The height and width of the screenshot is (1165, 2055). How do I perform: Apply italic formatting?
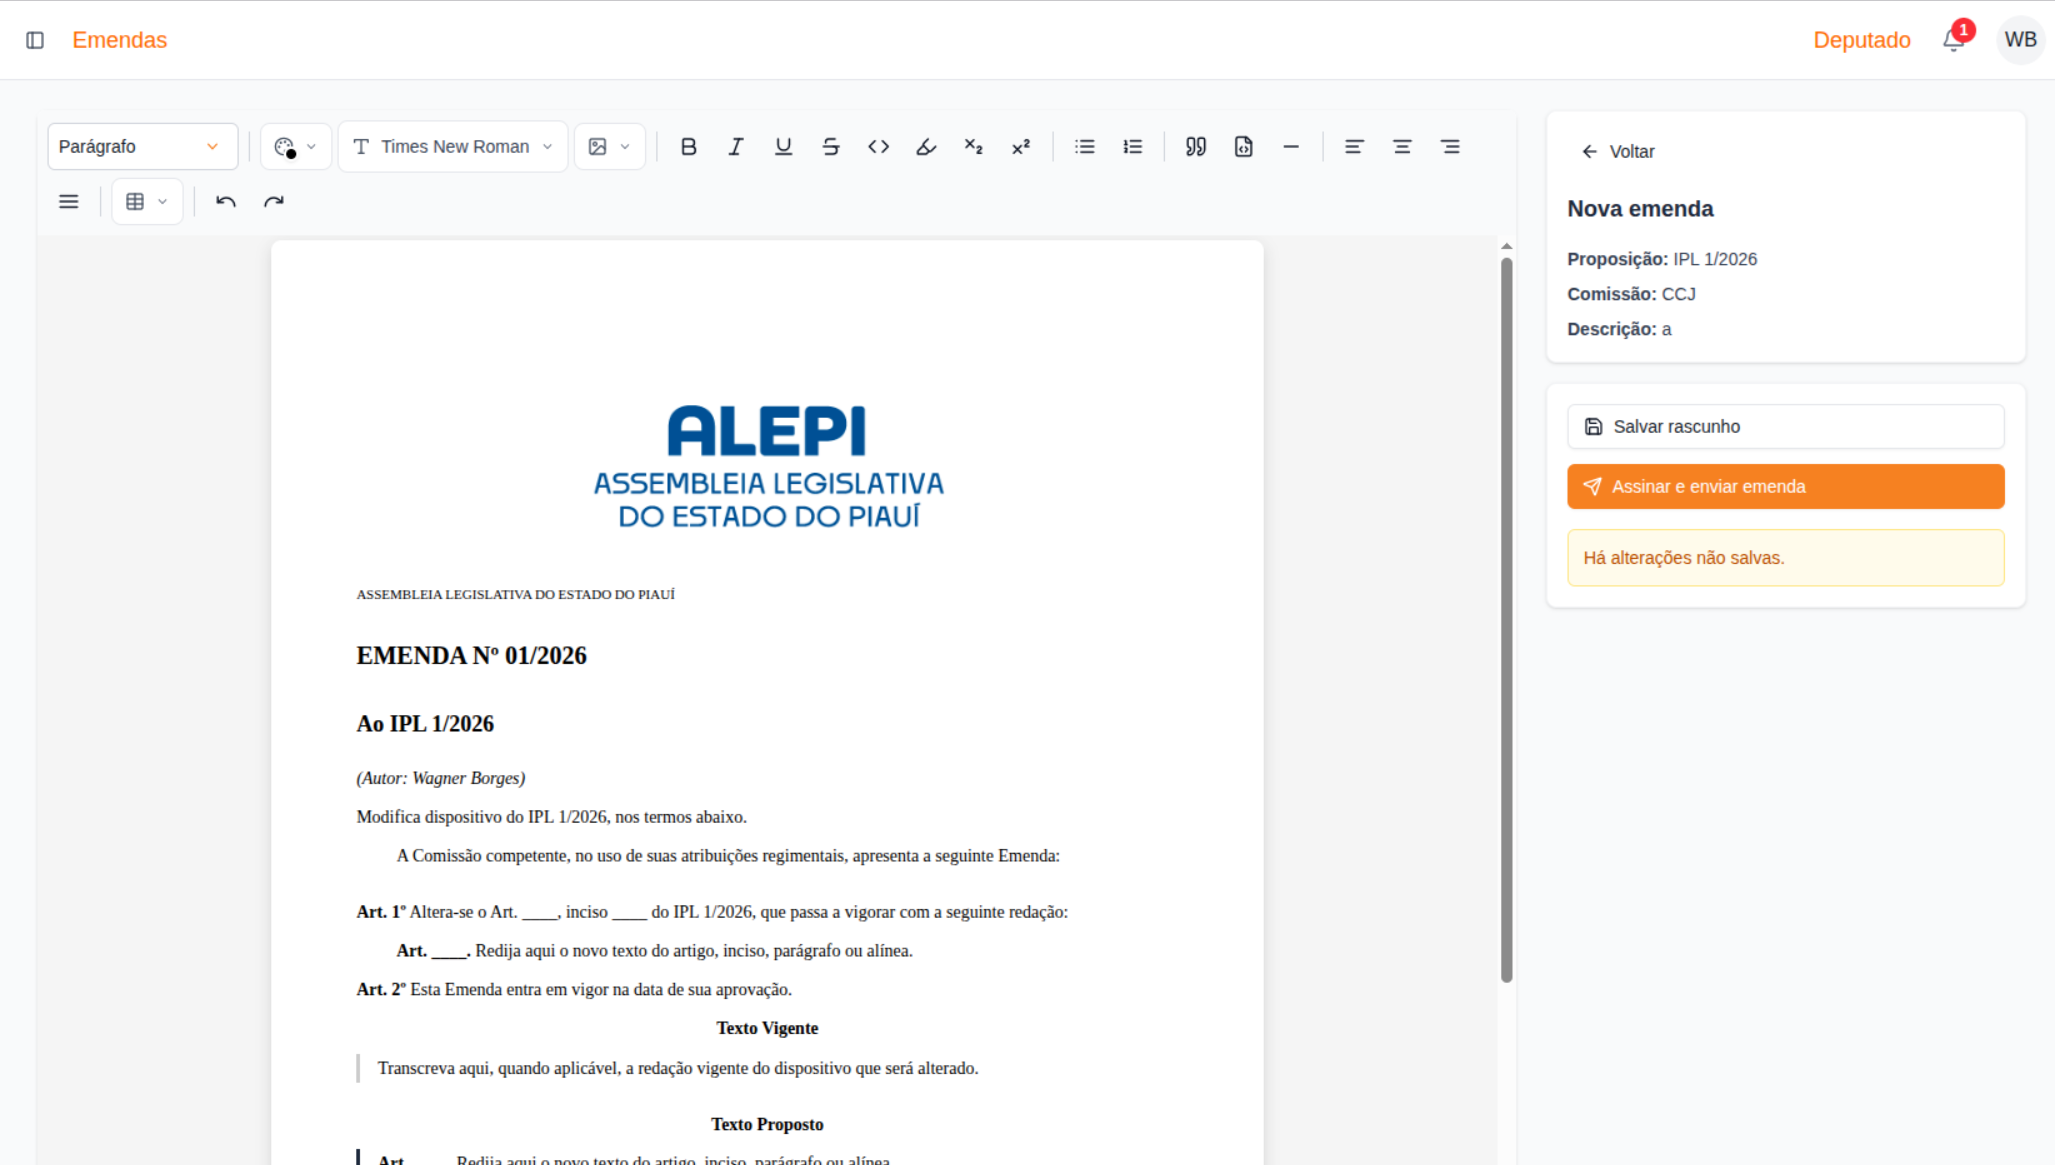point(736,147)
